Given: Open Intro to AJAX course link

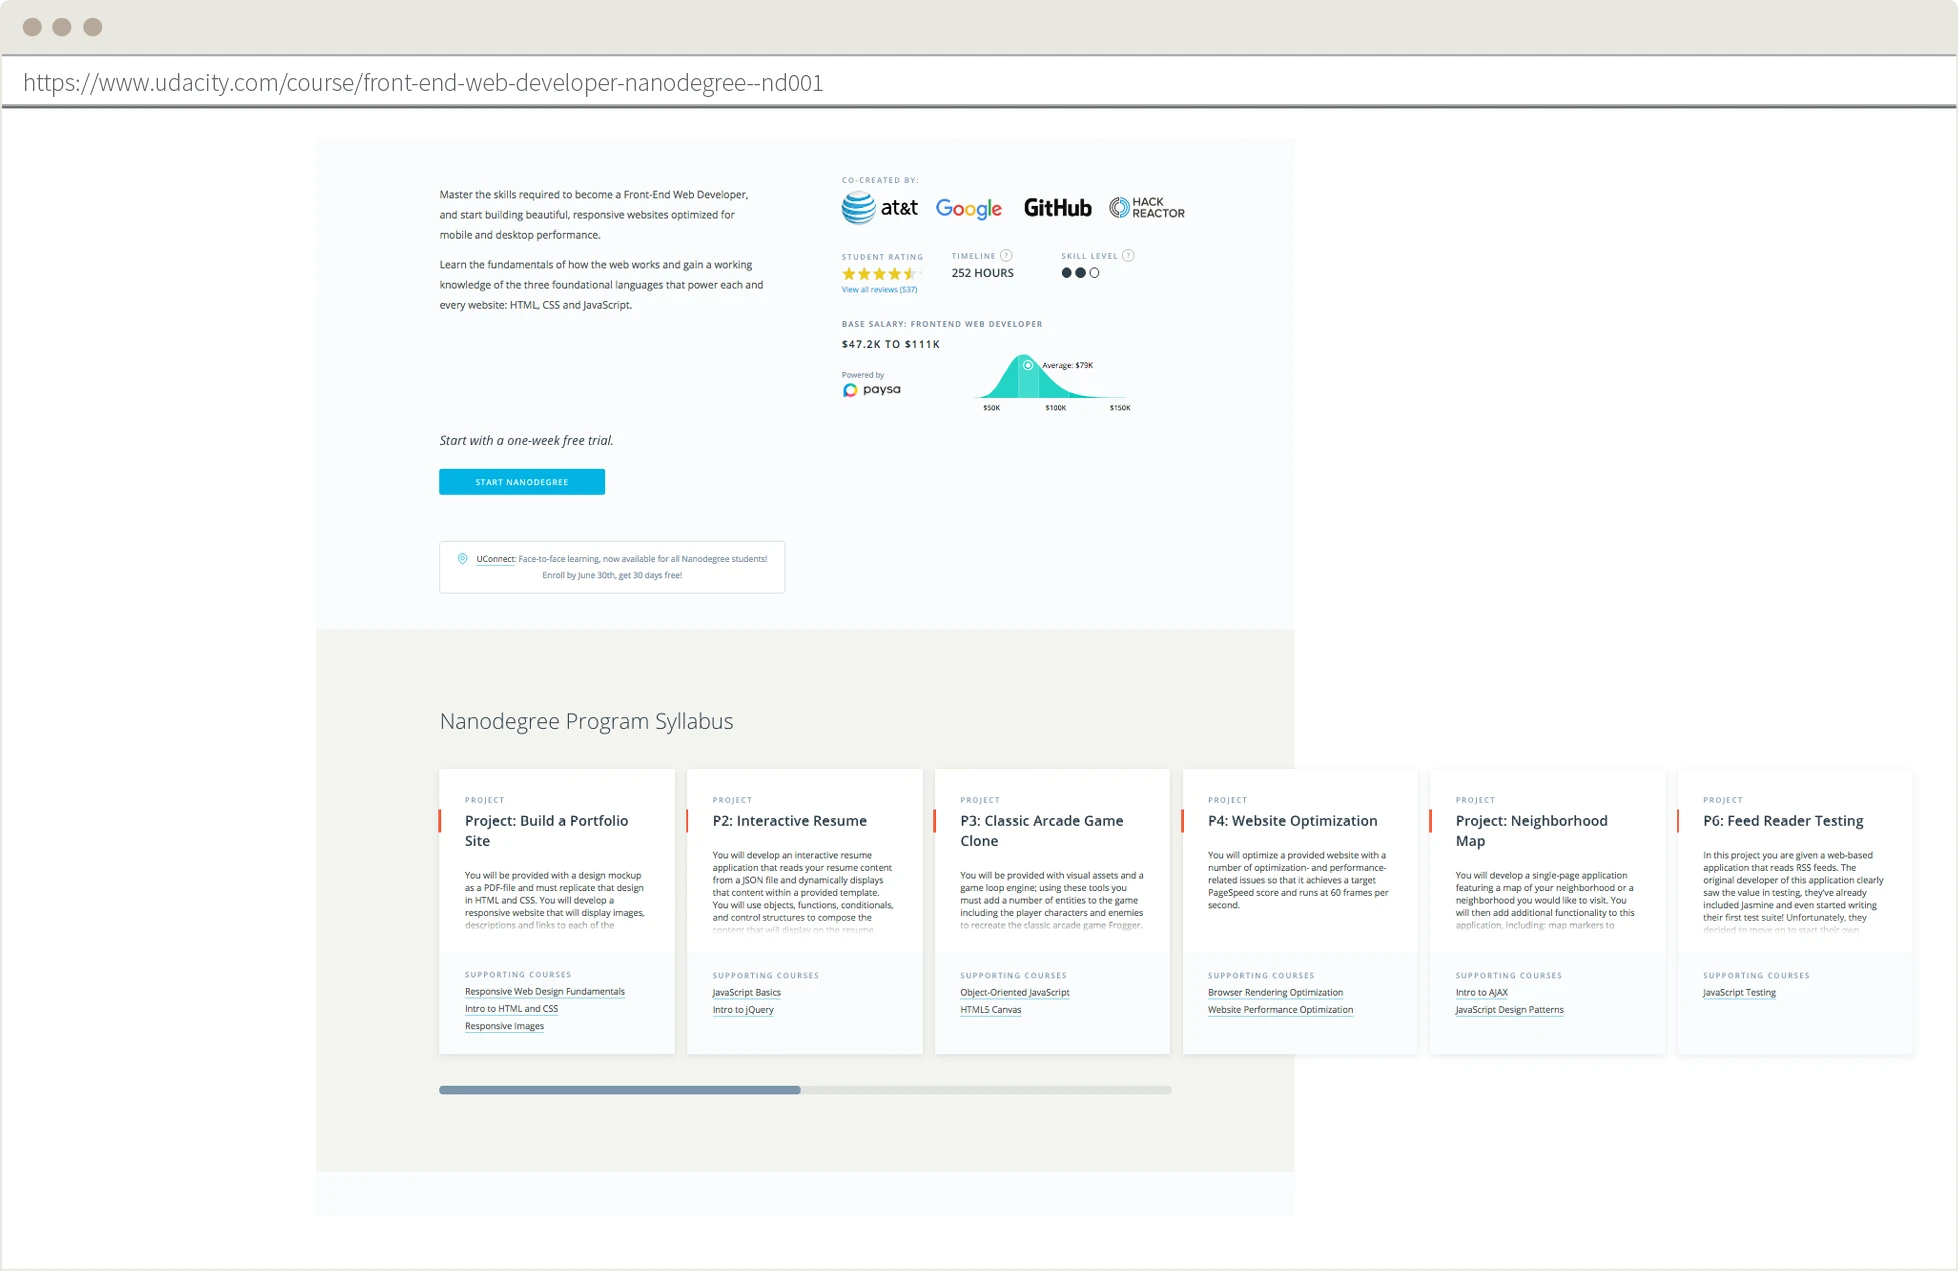Looking at the screenshot, I should 1481,993.
